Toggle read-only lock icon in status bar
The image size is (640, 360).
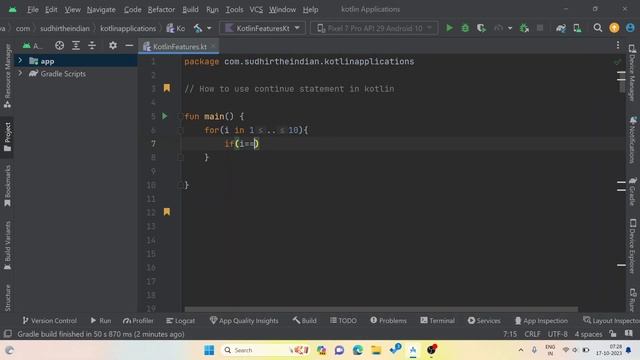(613, 333)
